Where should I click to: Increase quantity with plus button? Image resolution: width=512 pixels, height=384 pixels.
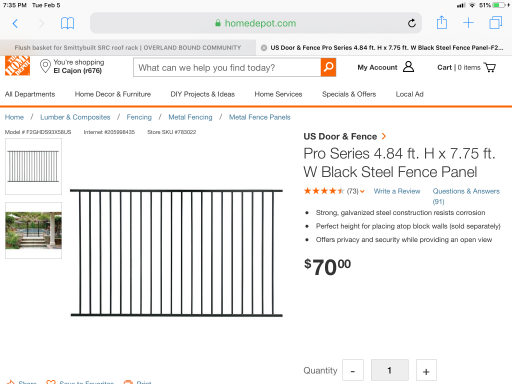[426, 370]
